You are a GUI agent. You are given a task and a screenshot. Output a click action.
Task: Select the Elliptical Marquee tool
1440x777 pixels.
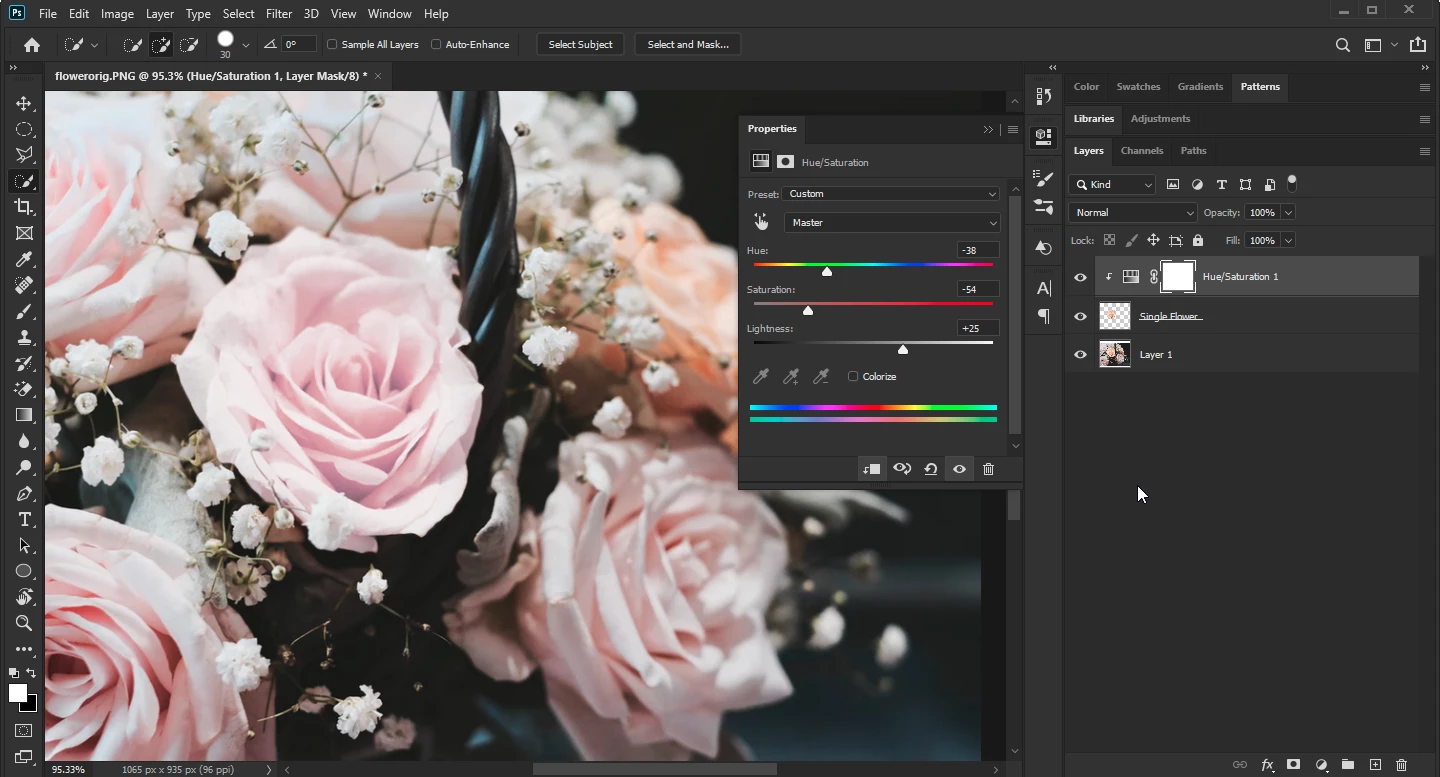point(24,130)
